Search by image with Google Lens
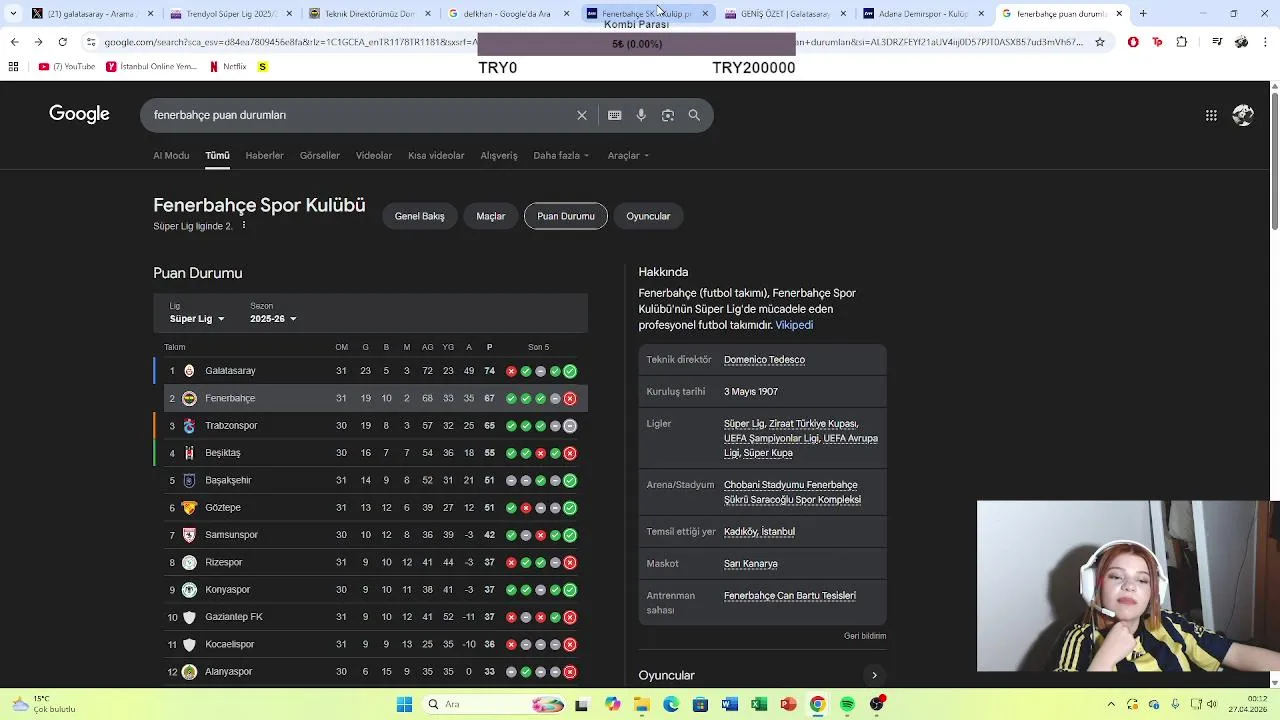Image resolution: width=1280 pixels, height=720 pixels. (x=668, y=115)
